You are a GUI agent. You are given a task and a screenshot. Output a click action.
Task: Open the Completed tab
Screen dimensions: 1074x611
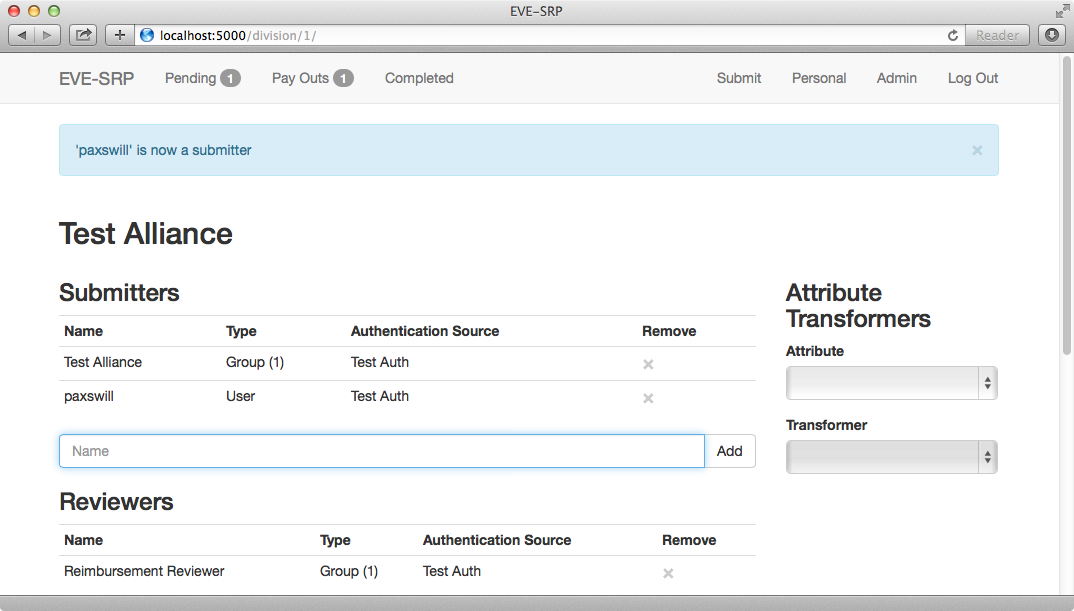419,78
